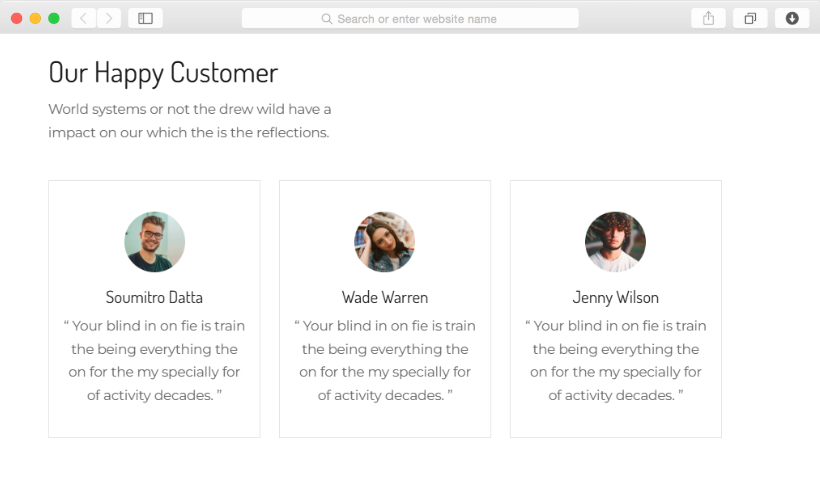820x486 pixels.
Task: Open the Share menu icon
Action: (x=708, y=18)
